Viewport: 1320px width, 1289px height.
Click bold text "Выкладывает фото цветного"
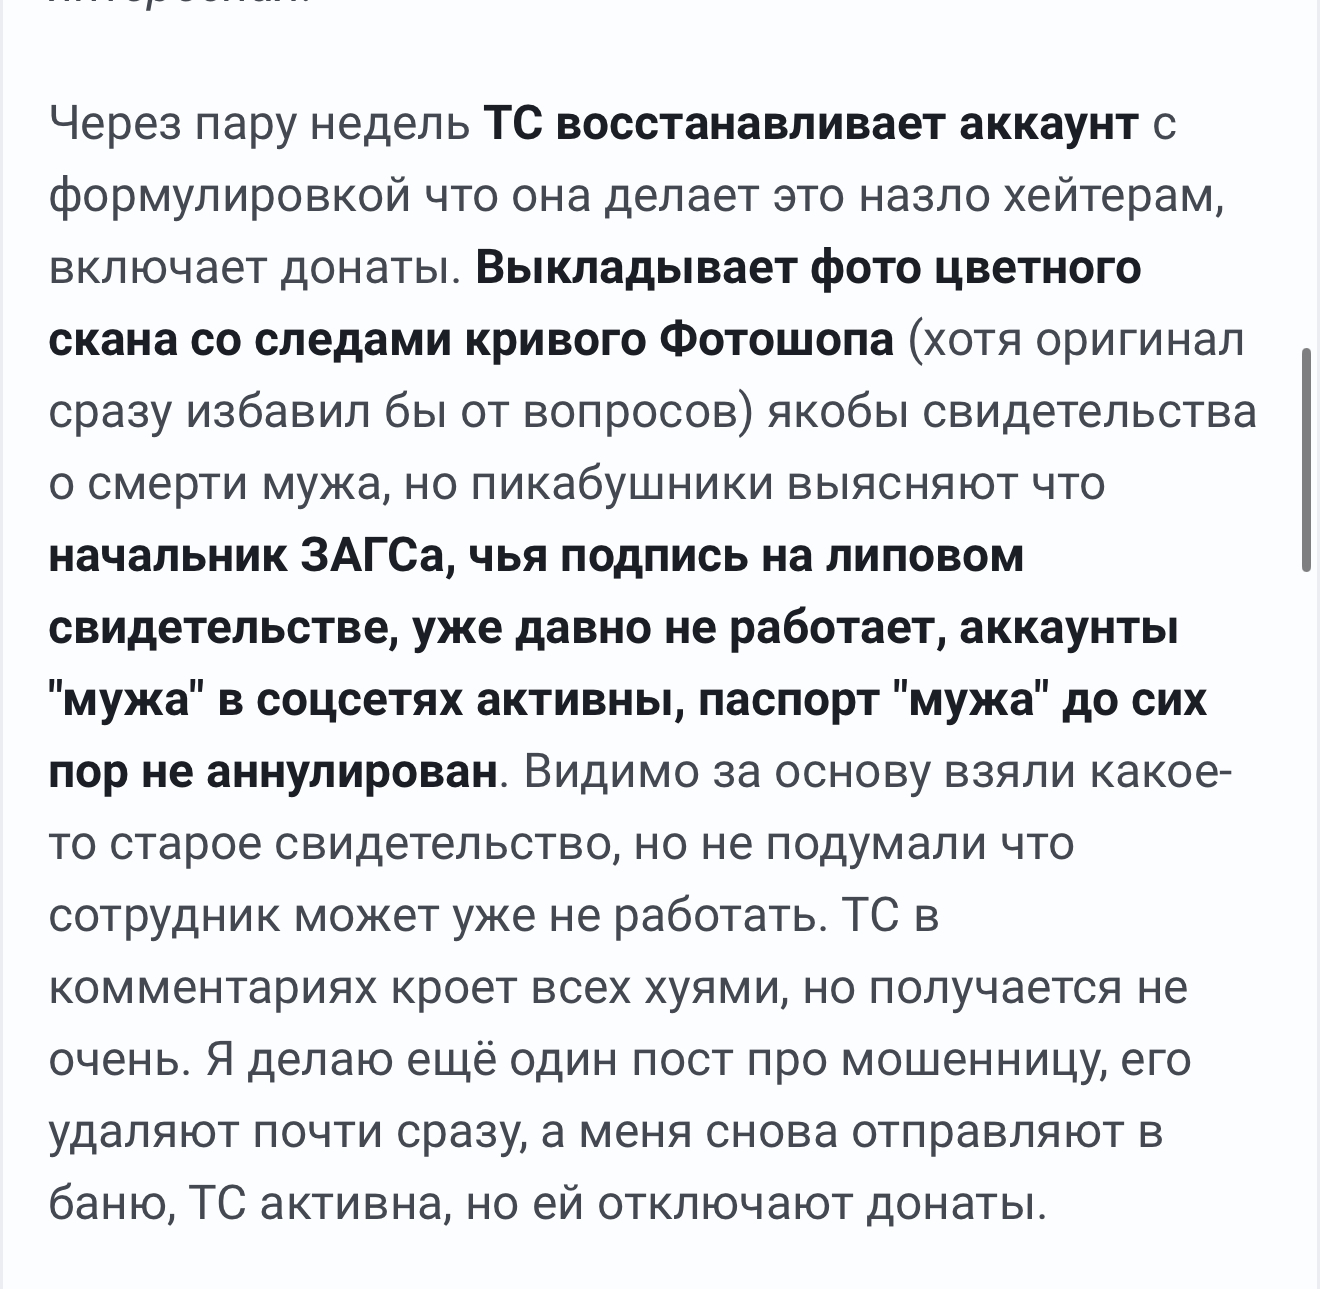point(808,268)
